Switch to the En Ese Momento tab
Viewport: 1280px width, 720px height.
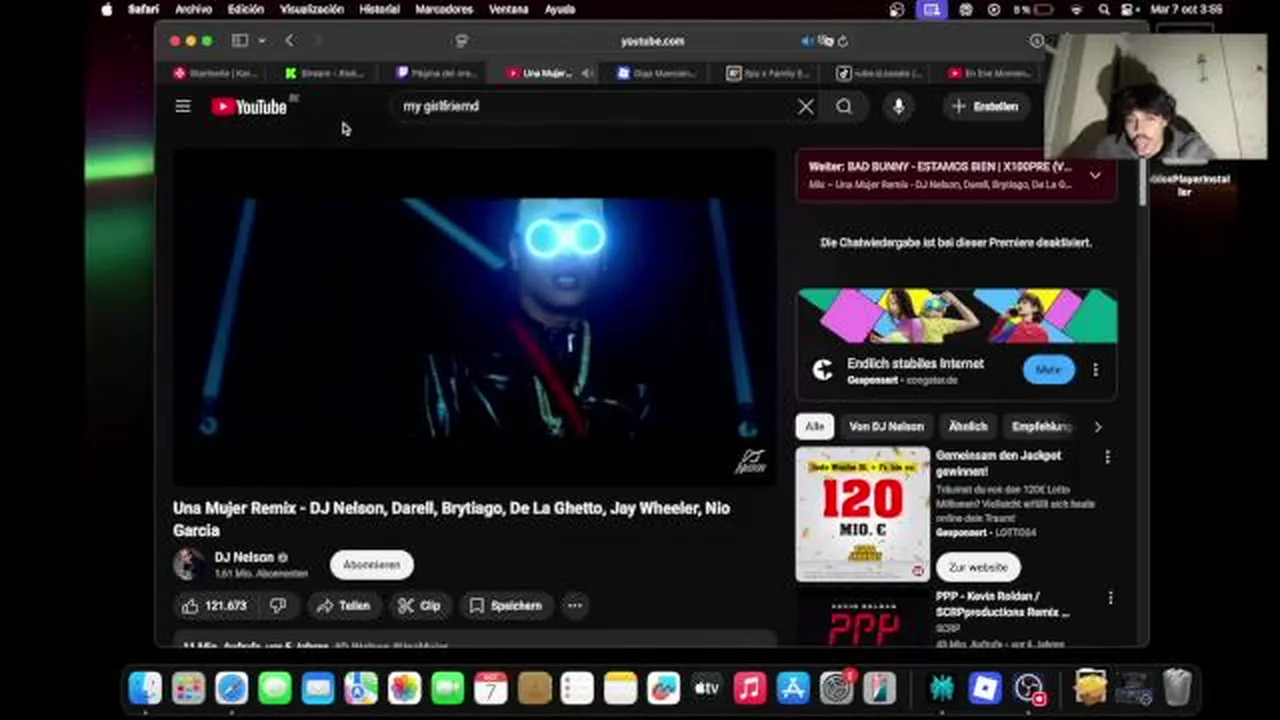tap(988, 73)
